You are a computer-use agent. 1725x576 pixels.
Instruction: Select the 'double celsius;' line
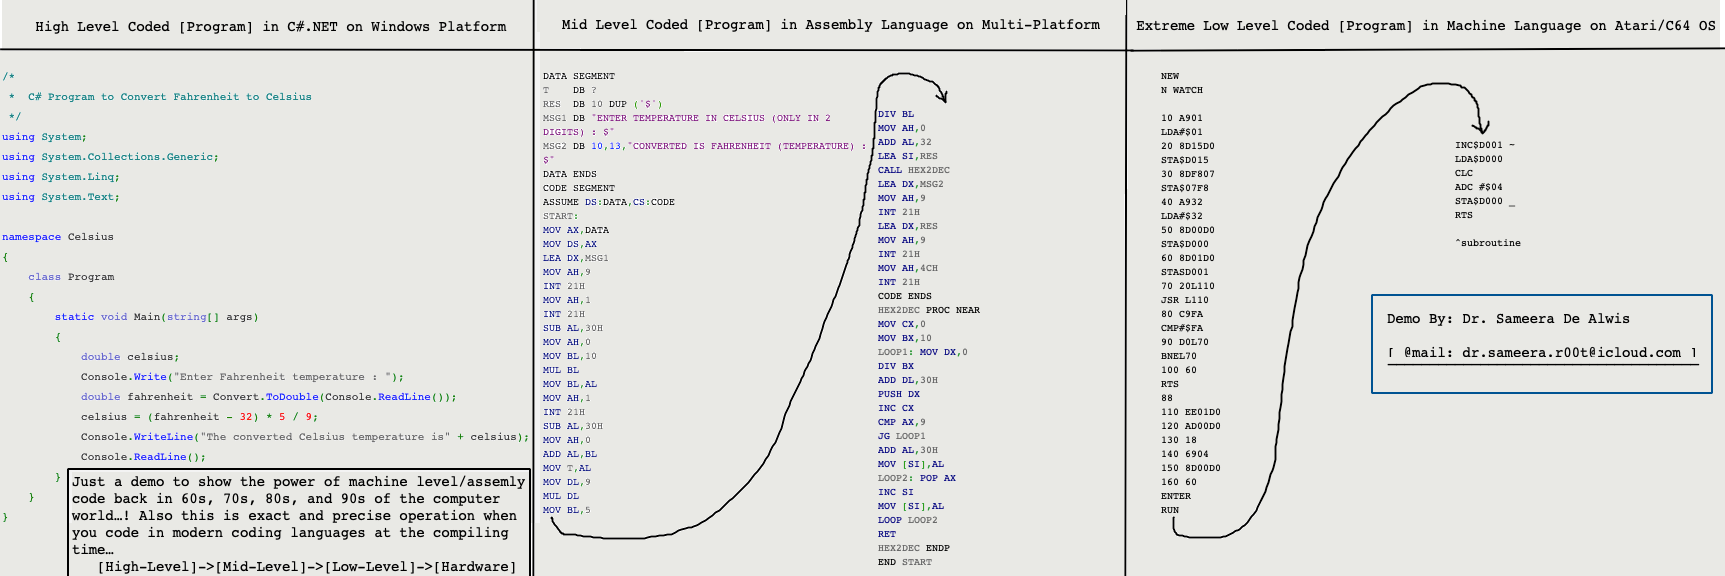coord(130,357)
